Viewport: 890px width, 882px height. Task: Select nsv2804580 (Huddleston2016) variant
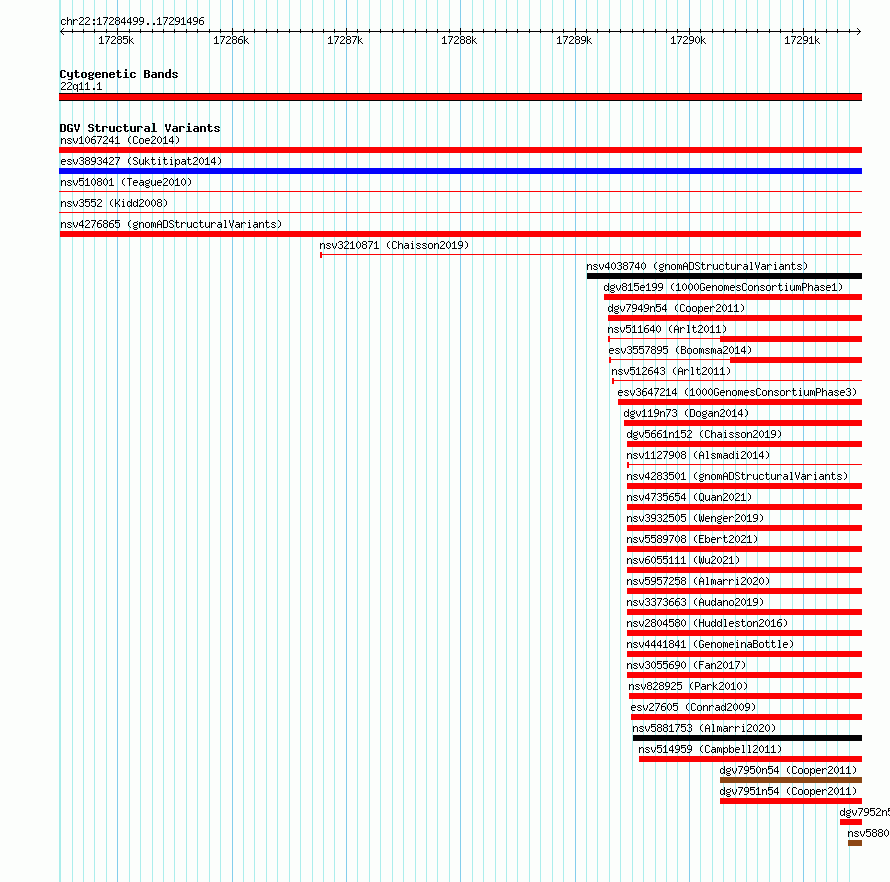tap(707, 623)
